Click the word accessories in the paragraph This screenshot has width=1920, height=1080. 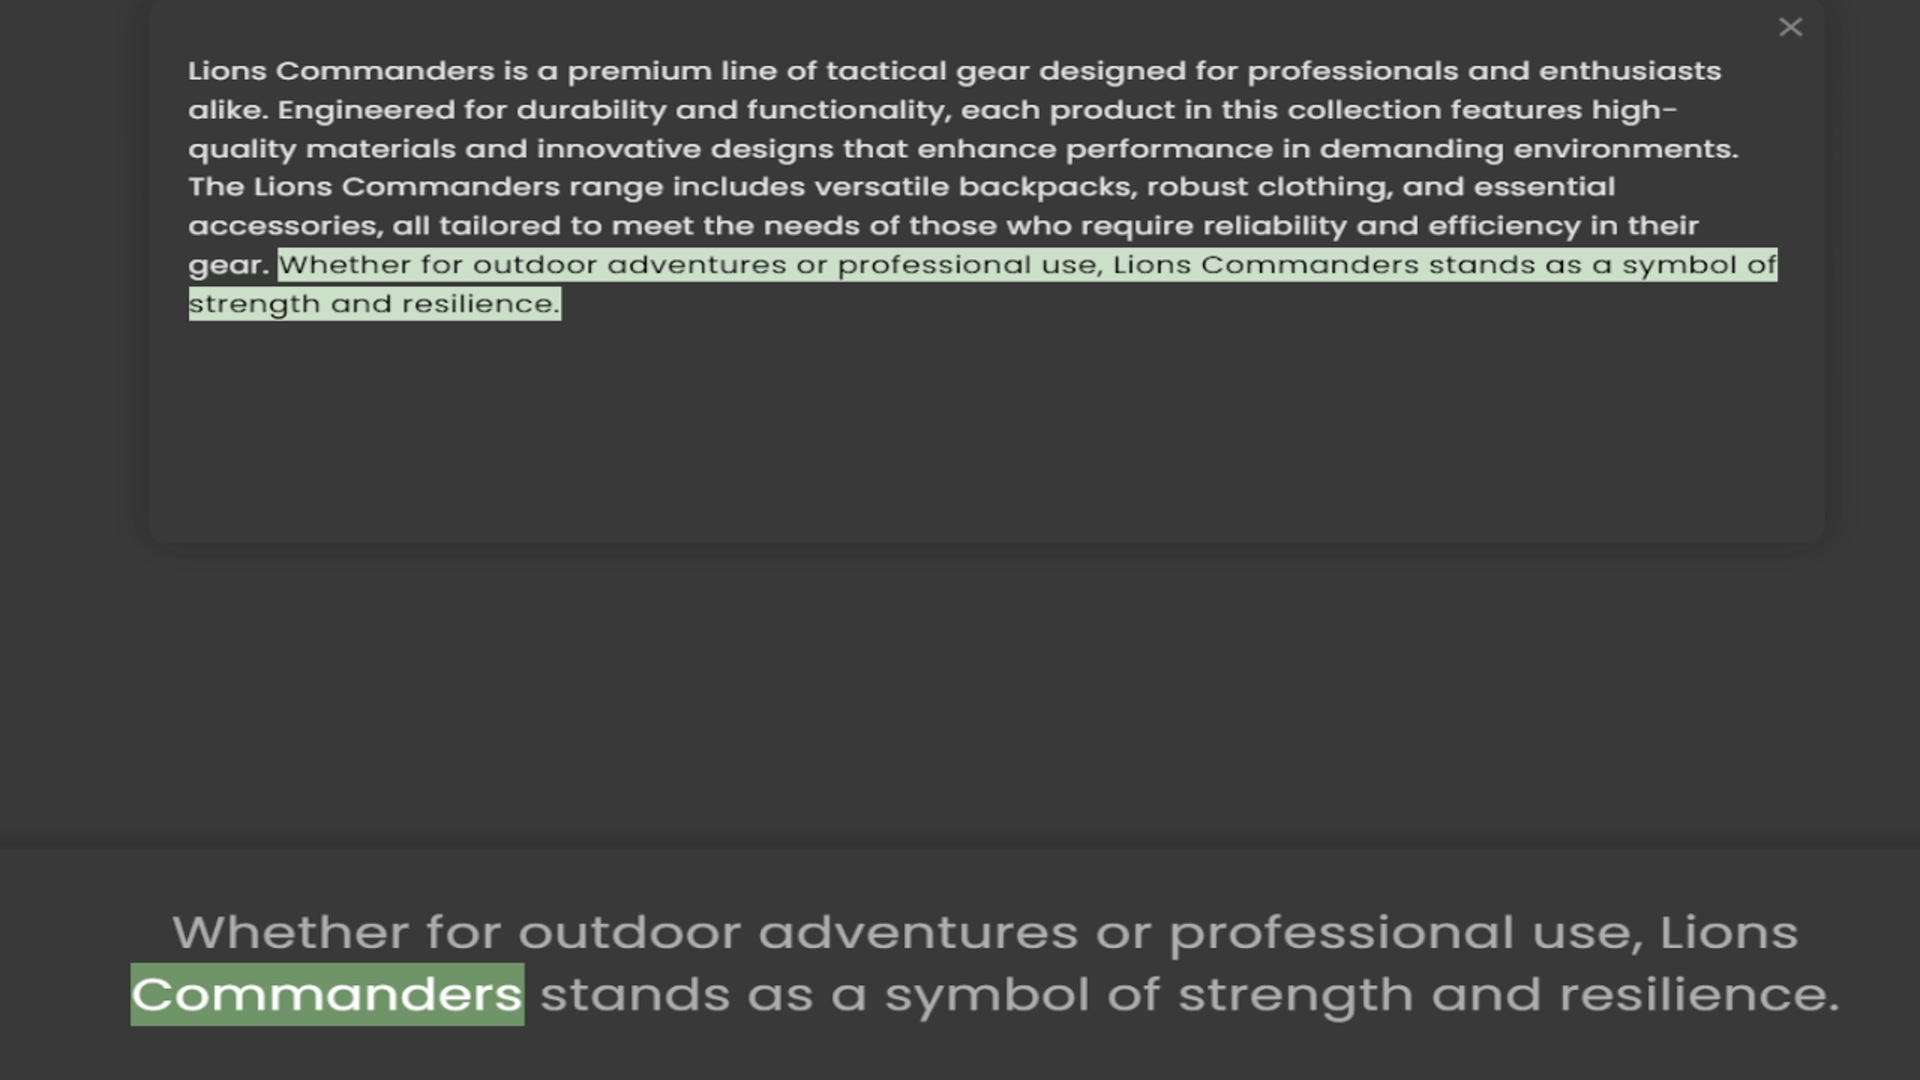284,226
